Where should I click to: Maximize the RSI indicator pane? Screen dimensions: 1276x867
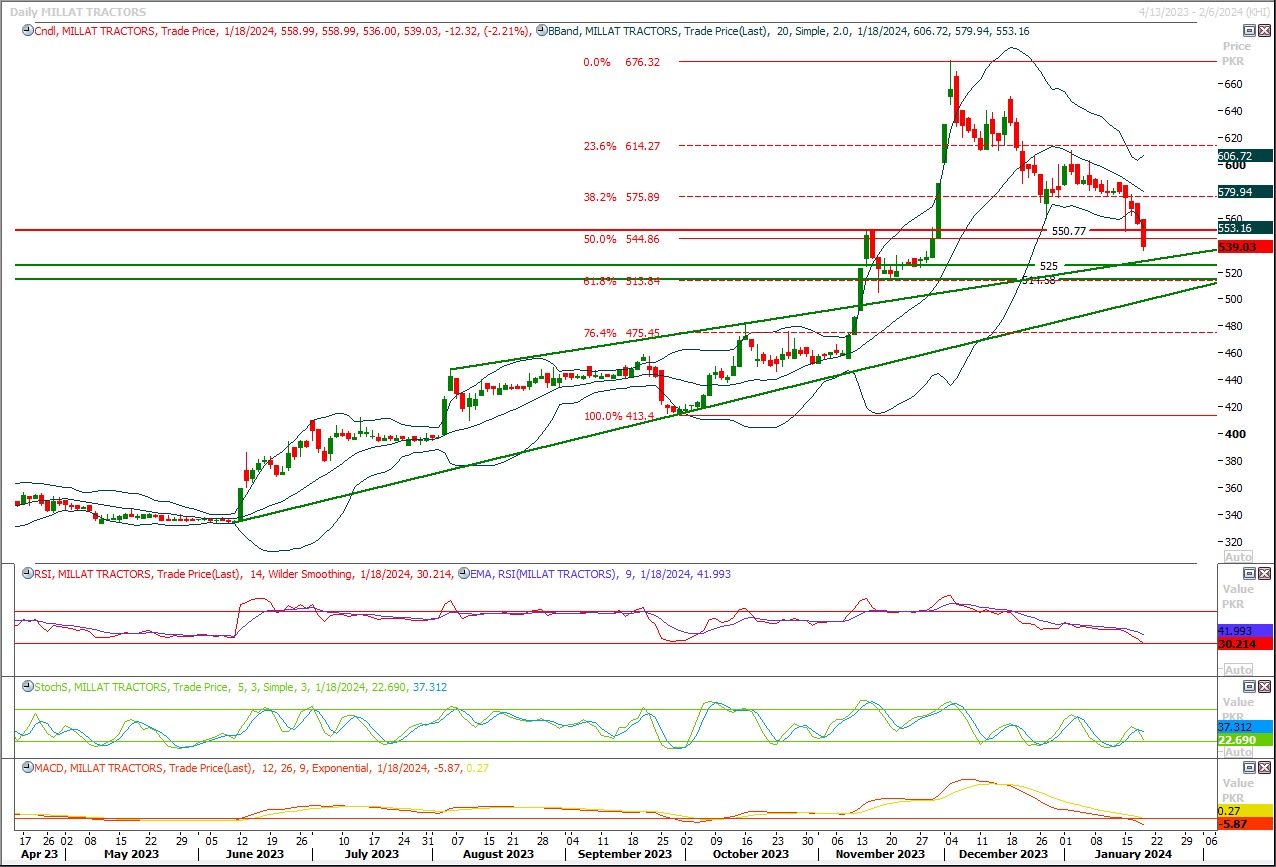[x=1250, y=573]
